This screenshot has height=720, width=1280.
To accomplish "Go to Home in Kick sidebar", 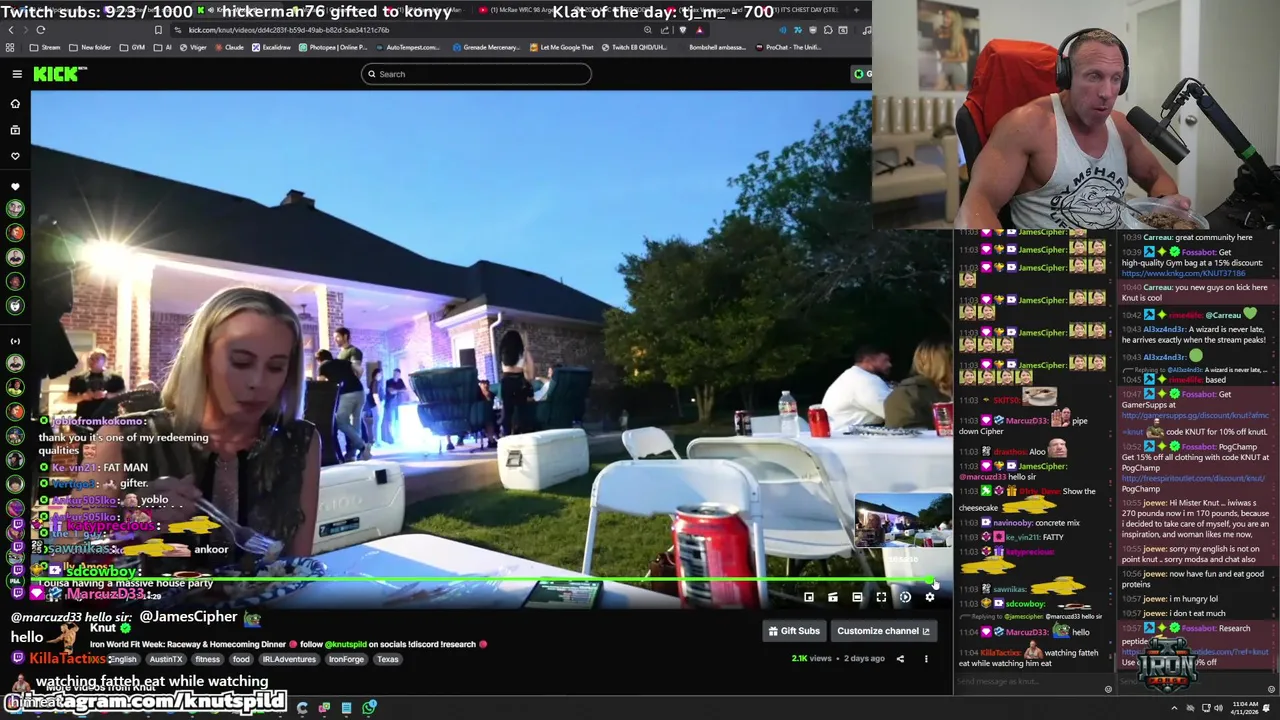I will coord(15,103).
